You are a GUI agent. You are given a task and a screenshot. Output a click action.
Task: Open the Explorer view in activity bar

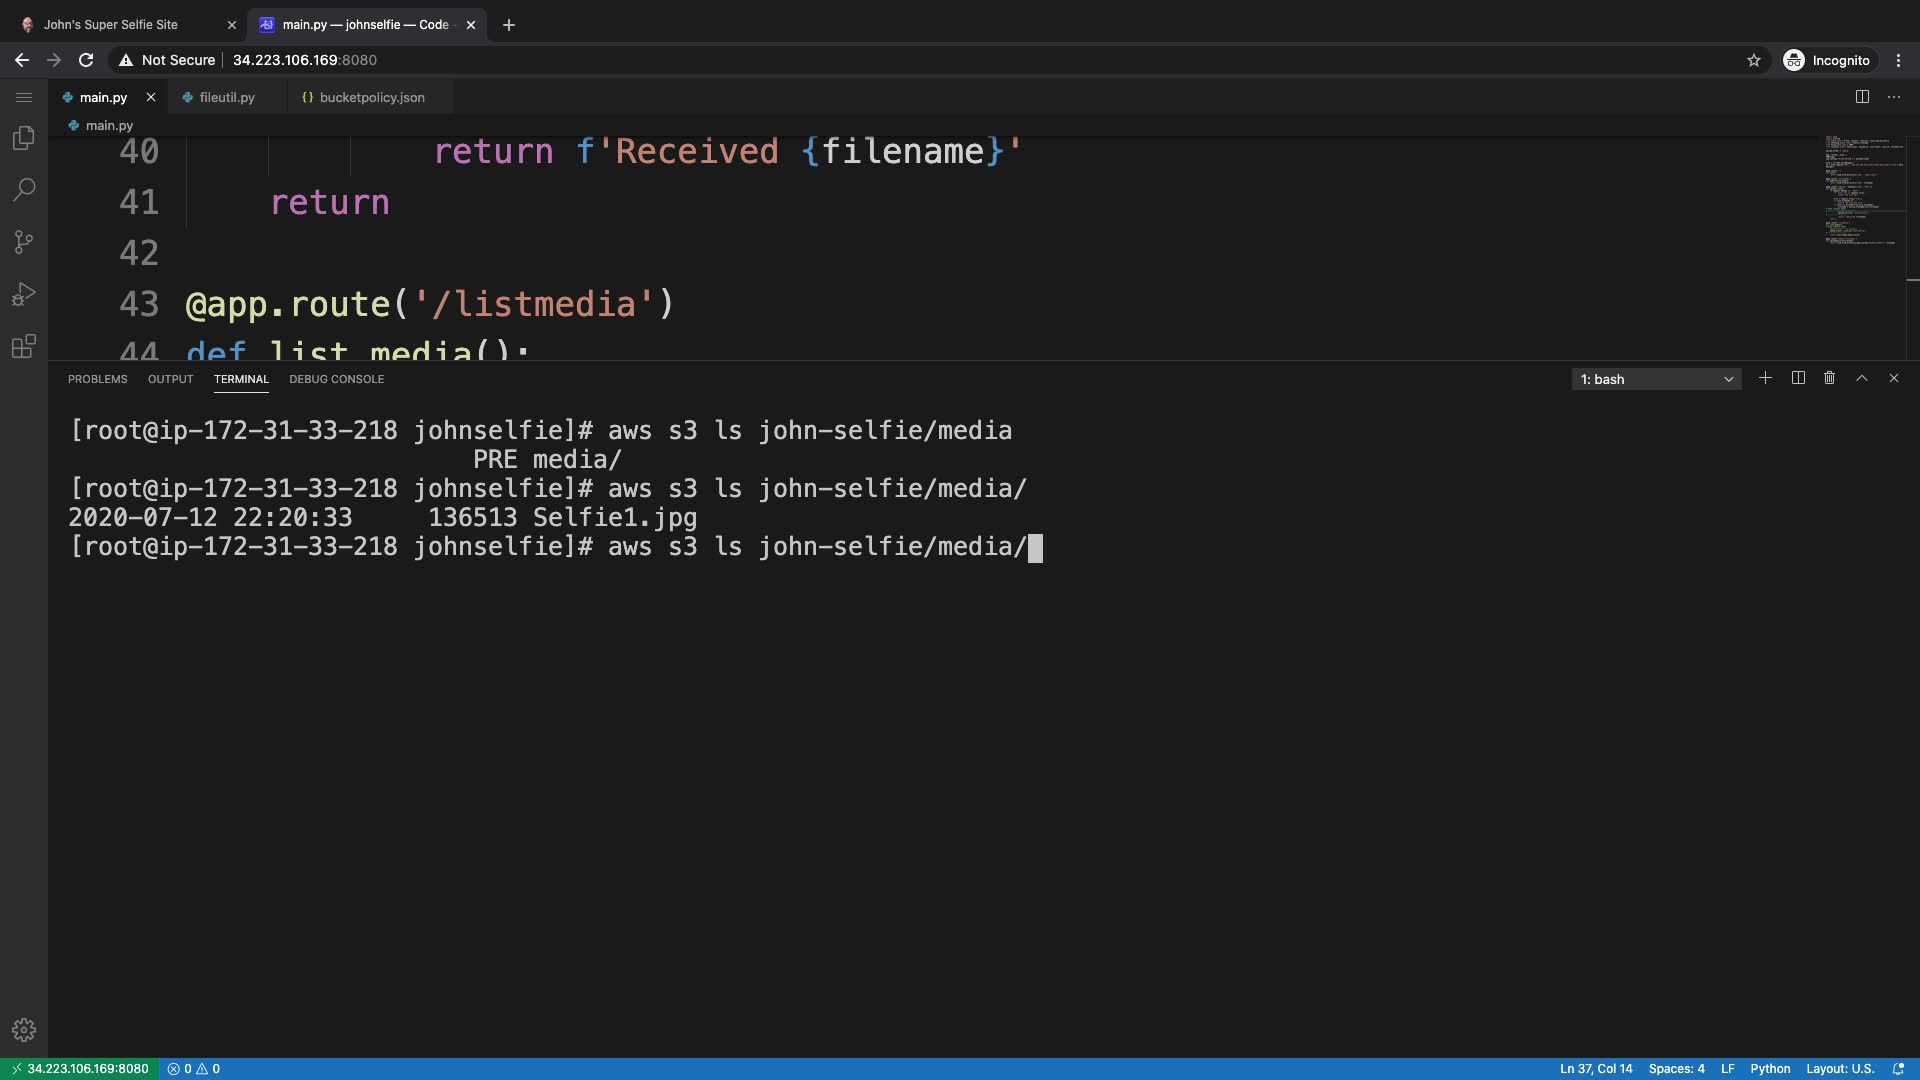pos(24,138)
